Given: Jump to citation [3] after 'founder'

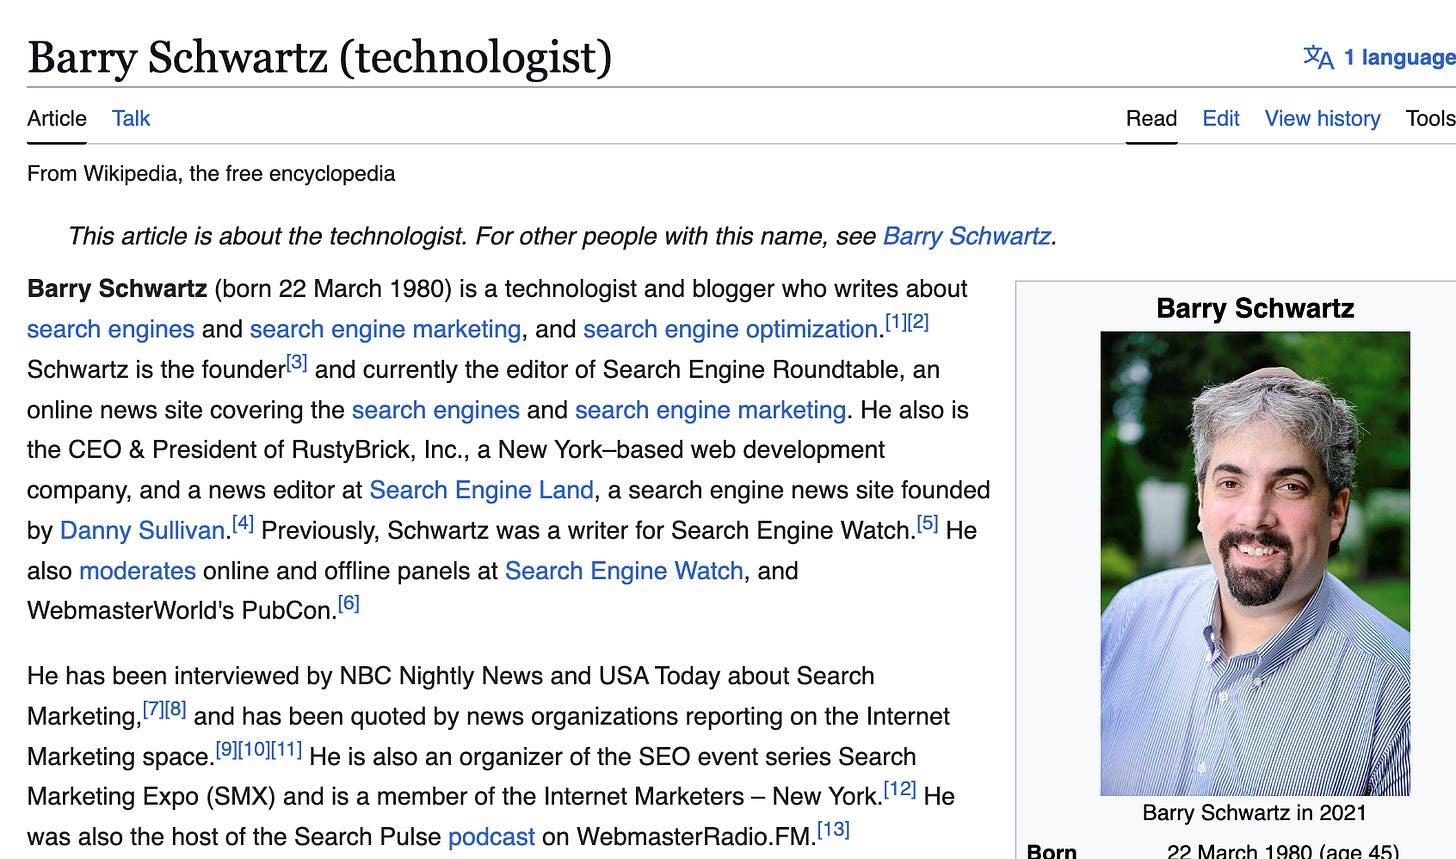Looking at the screenshot, I should 297,362.
